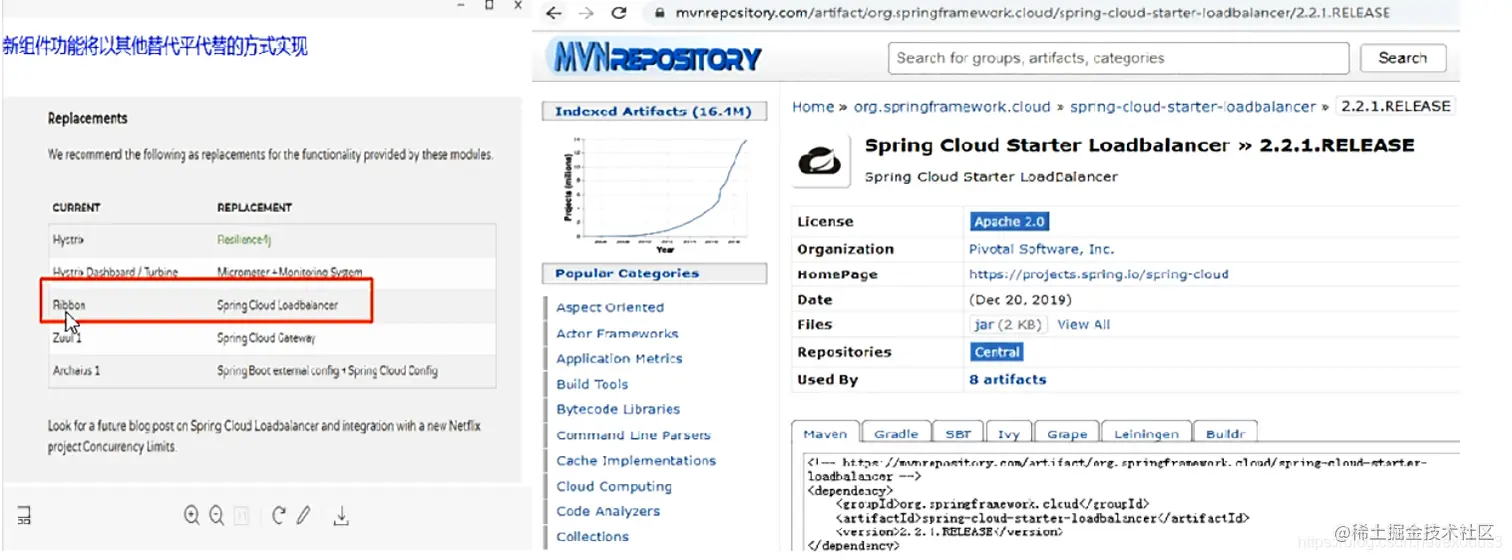1512x560 pixels.
Task: Open the Cache Implementations category
Action: point(636,461)
